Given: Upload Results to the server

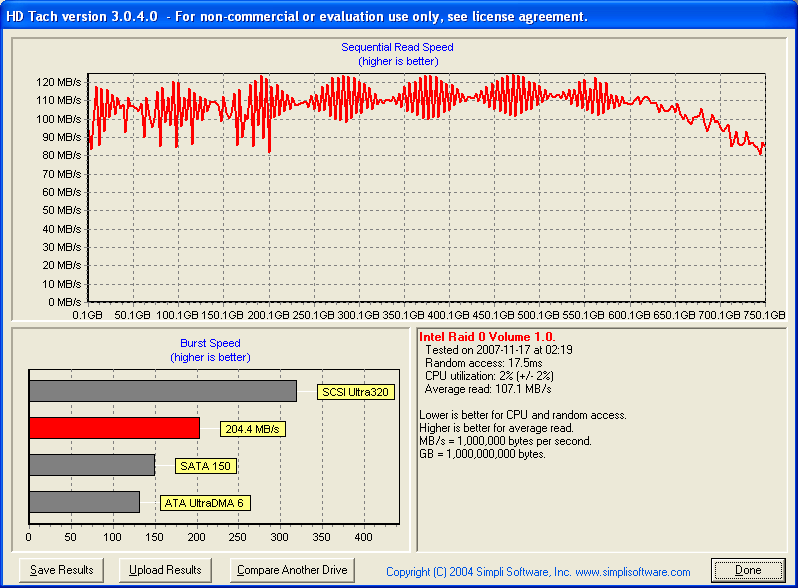Looking at the screenshot, I should 165,570.
